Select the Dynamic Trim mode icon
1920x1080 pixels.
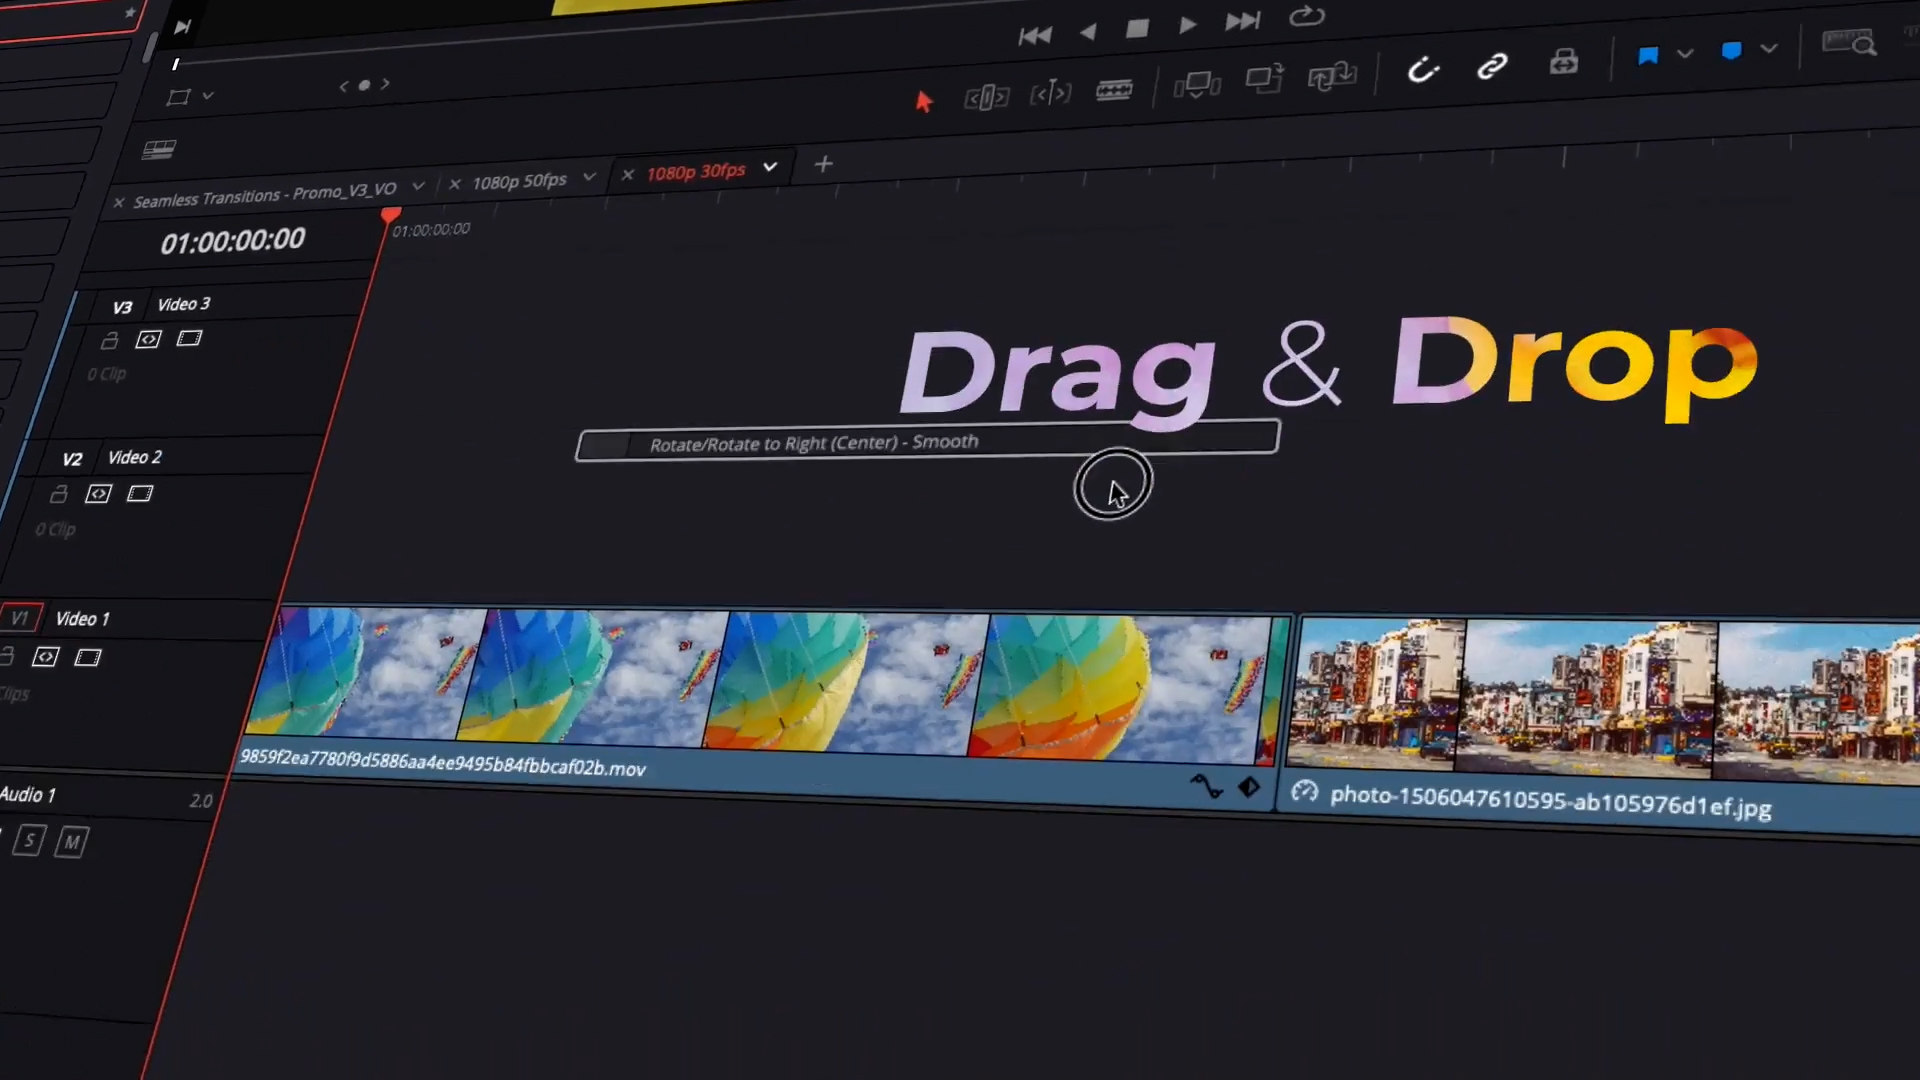pyautogui.click(x=1050, y=94)
